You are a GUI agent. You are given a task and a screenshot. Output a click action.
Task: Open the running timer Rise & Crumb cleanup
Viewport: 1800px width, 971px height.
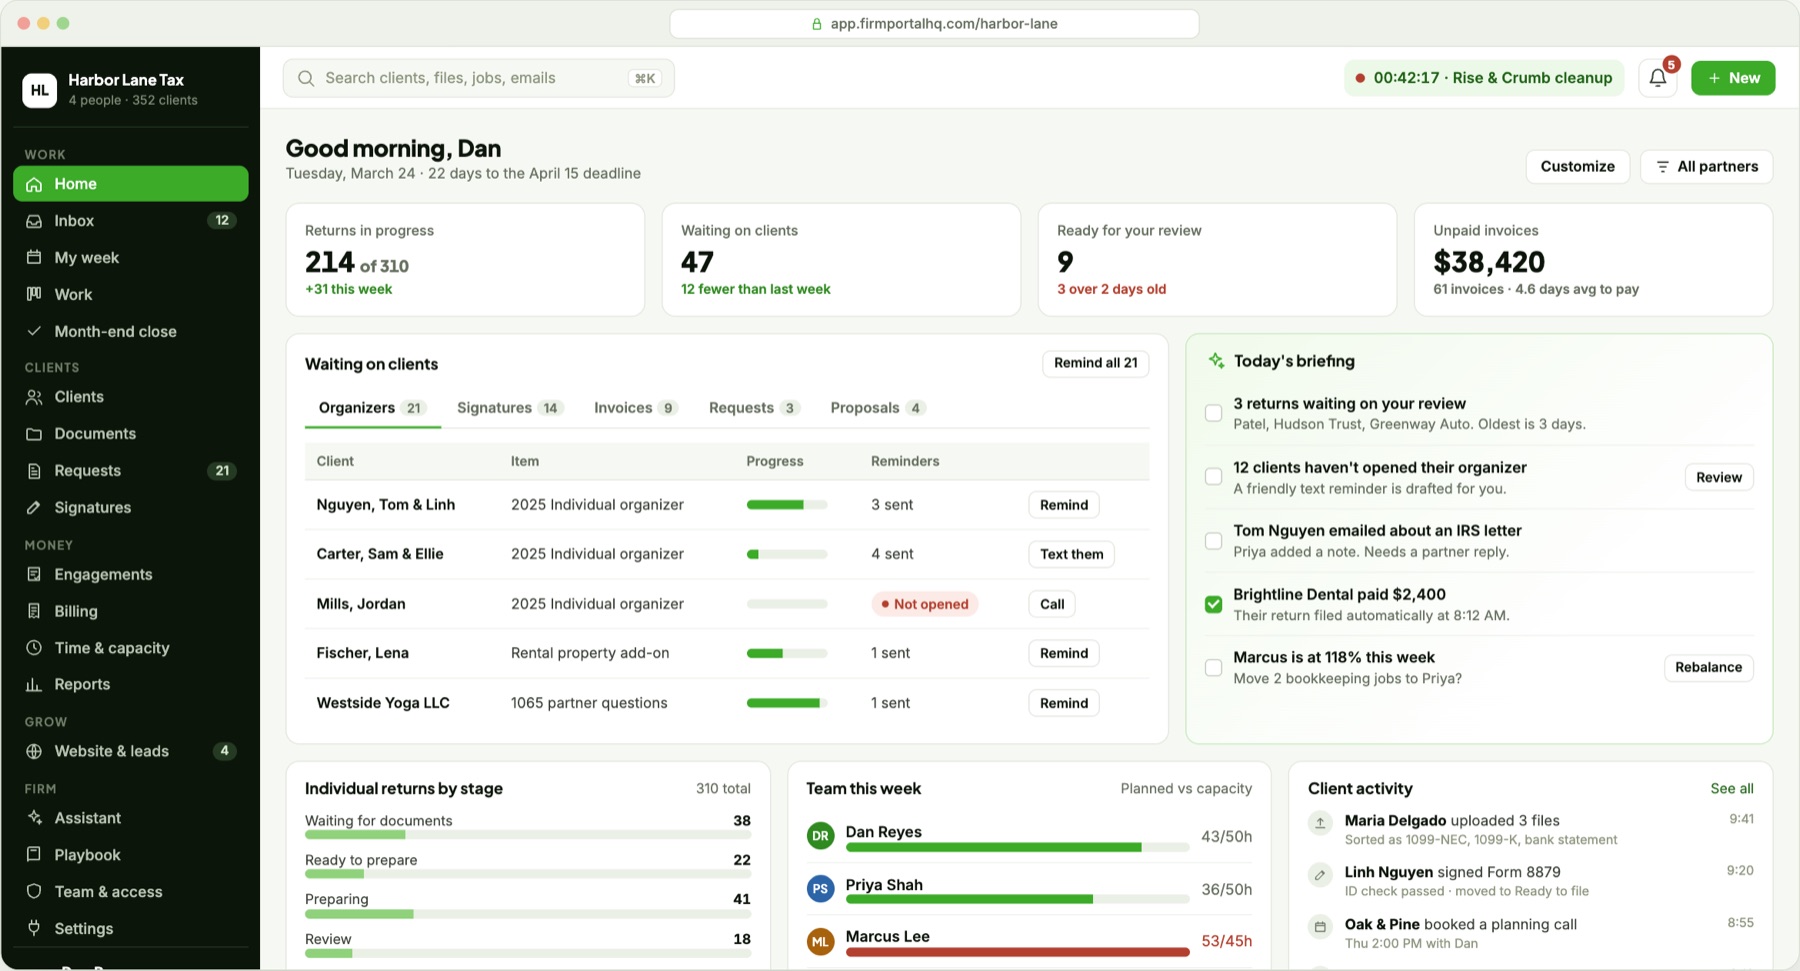click(x=1483, y=78)
